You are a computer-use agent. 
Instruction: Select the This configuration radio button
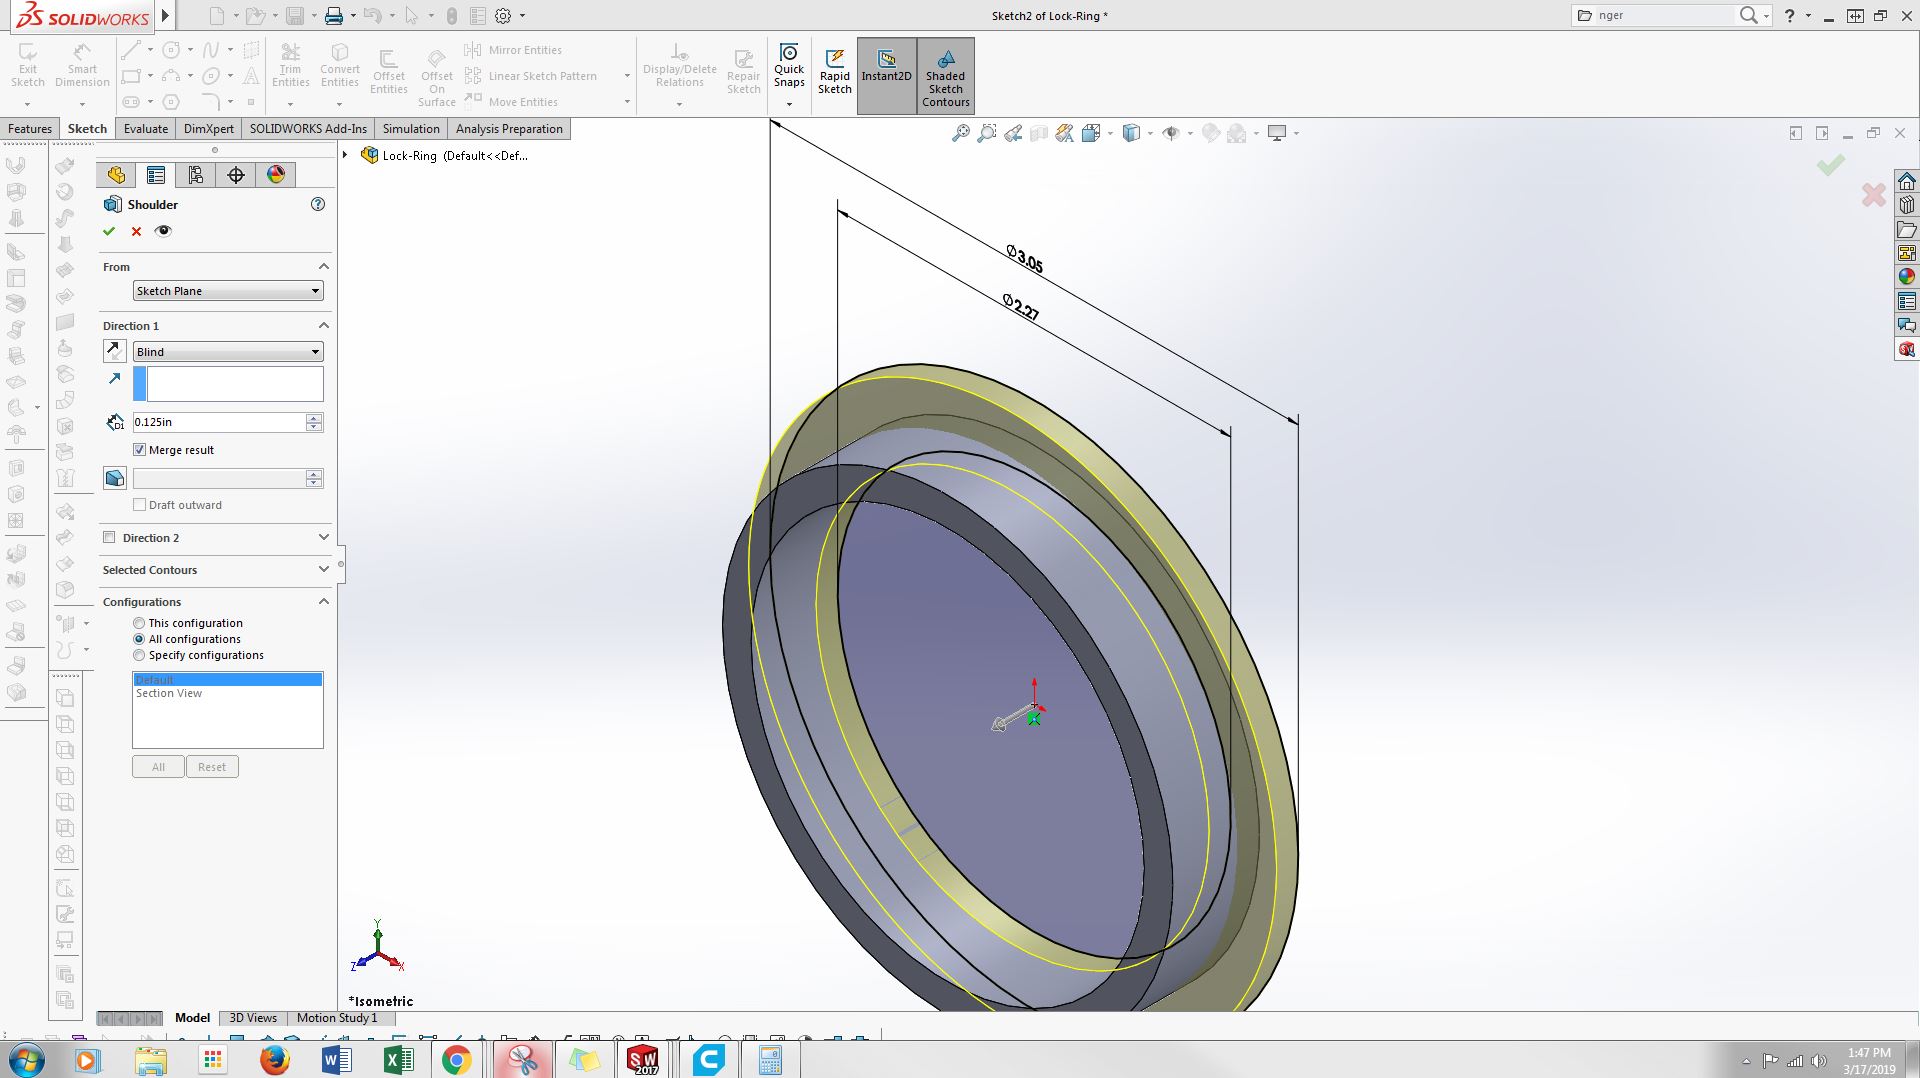(139, 623)
